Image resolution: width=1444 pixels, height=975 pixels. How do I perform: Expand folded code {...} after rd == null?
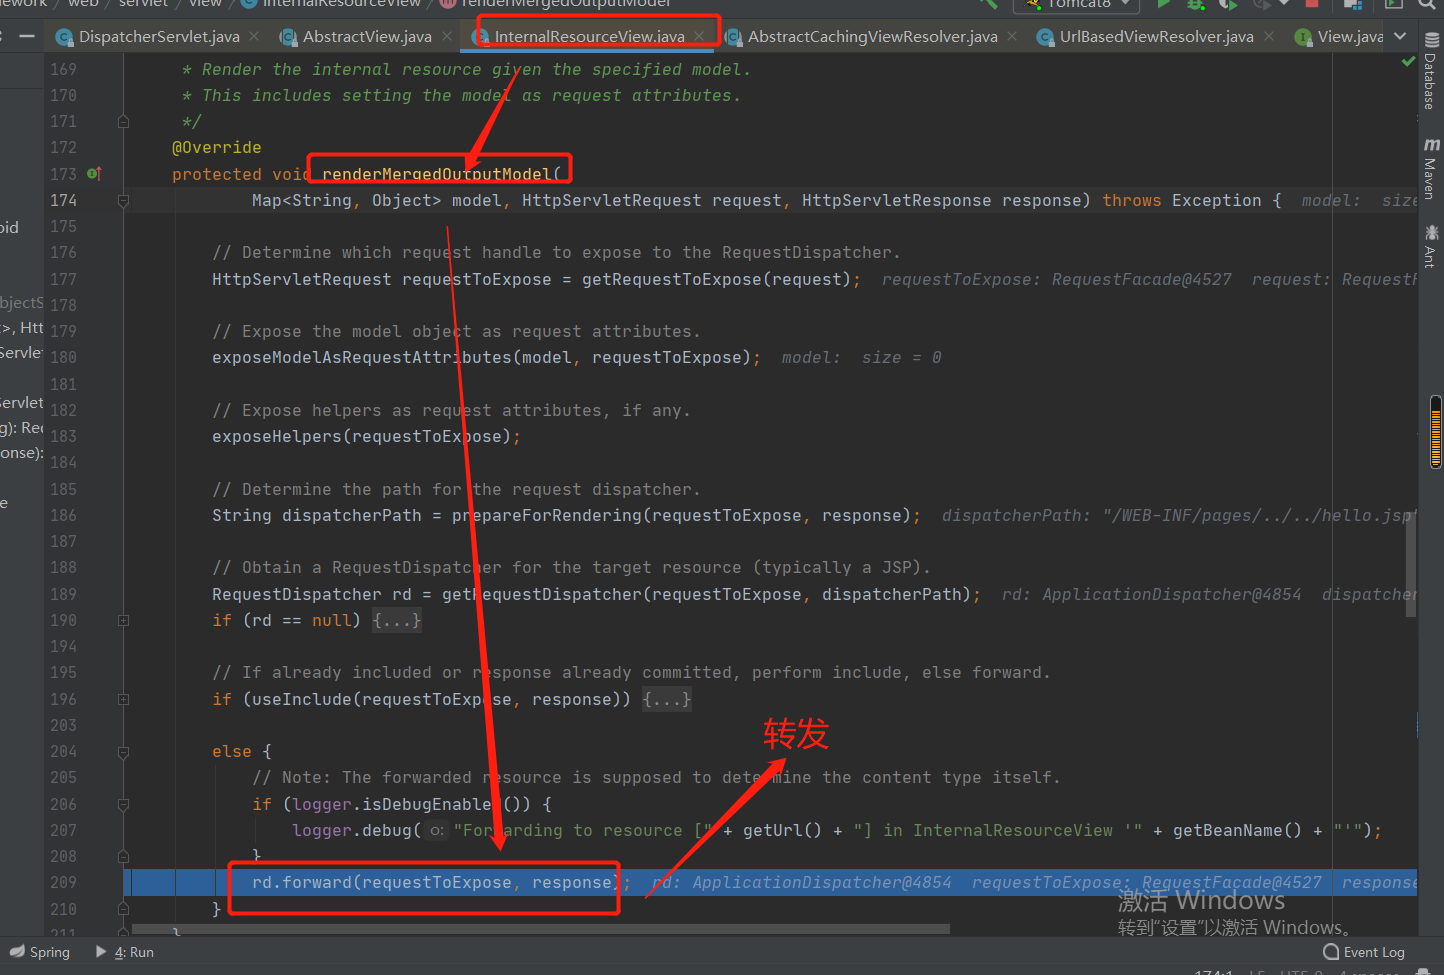[x=397, y=620]
